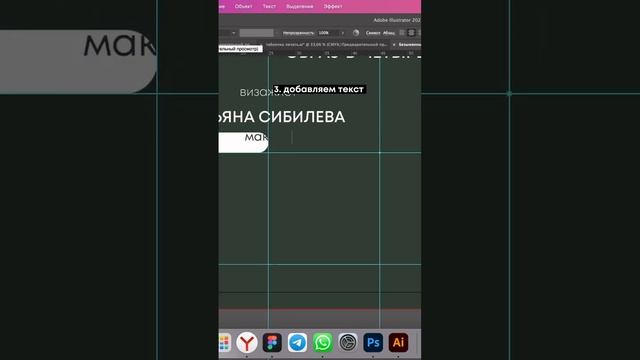Expand the dropdown arrow left of gray field
The width and height of the screenshot is (640, 360).
(233, 33)
